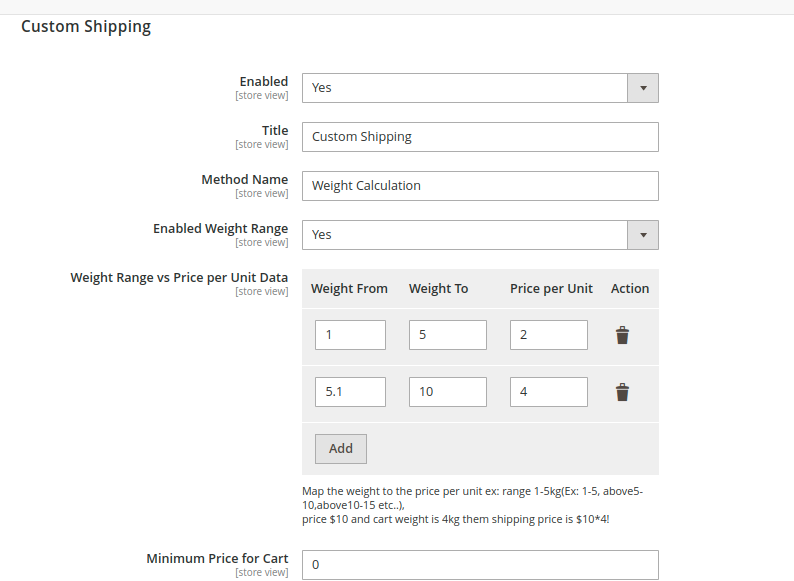
Task: Click the Price per Unit field showing 4
Action: pos(548,392)
